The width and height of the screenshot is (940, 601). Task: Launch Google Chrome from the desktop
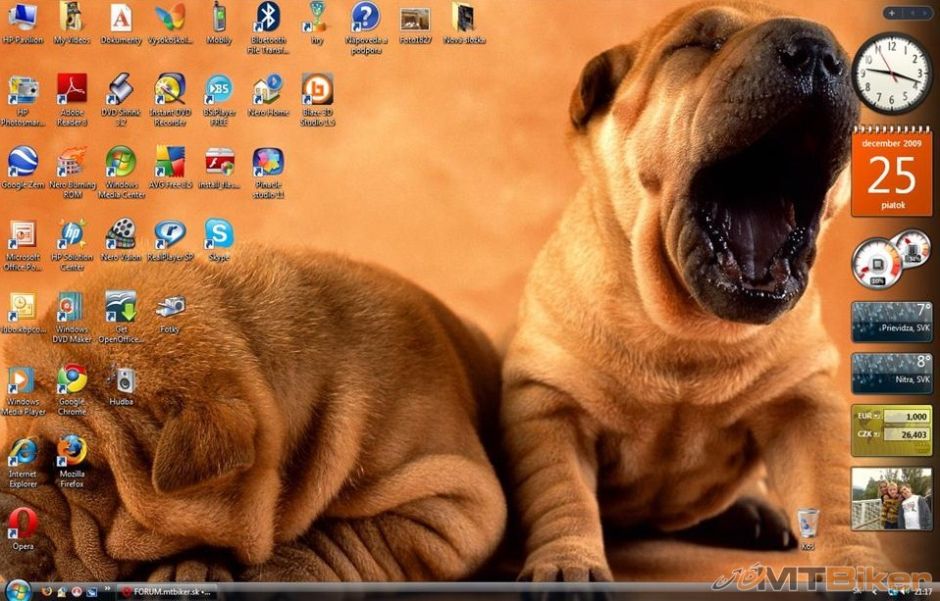72,380
